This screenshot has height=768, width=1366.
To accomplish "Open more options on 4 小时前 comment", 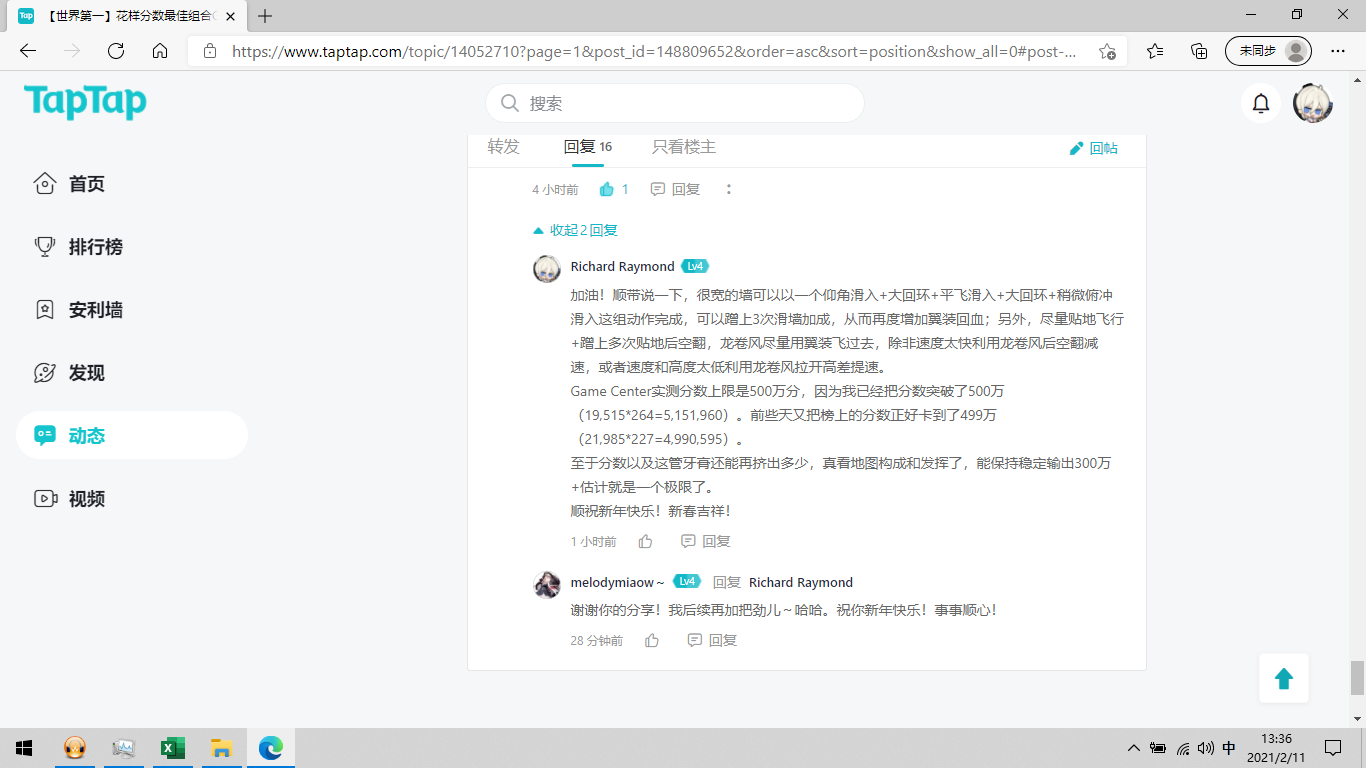I will pos(729,189).
